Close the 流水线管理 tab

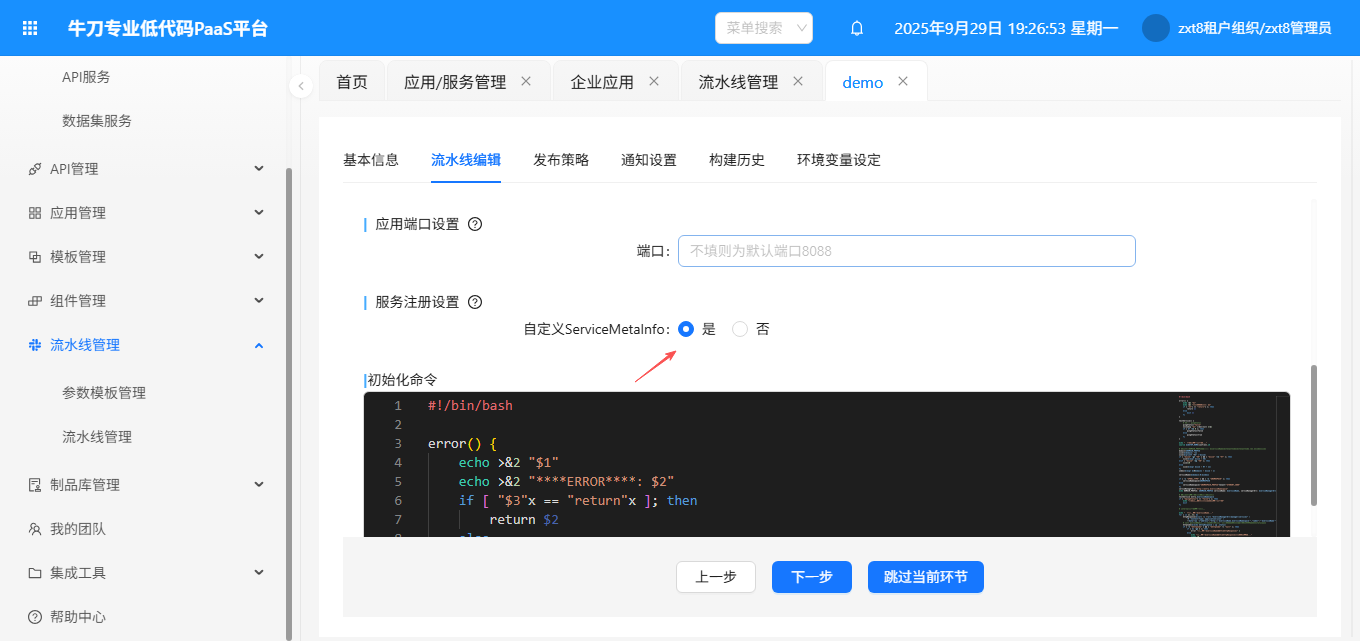(798, 81)
